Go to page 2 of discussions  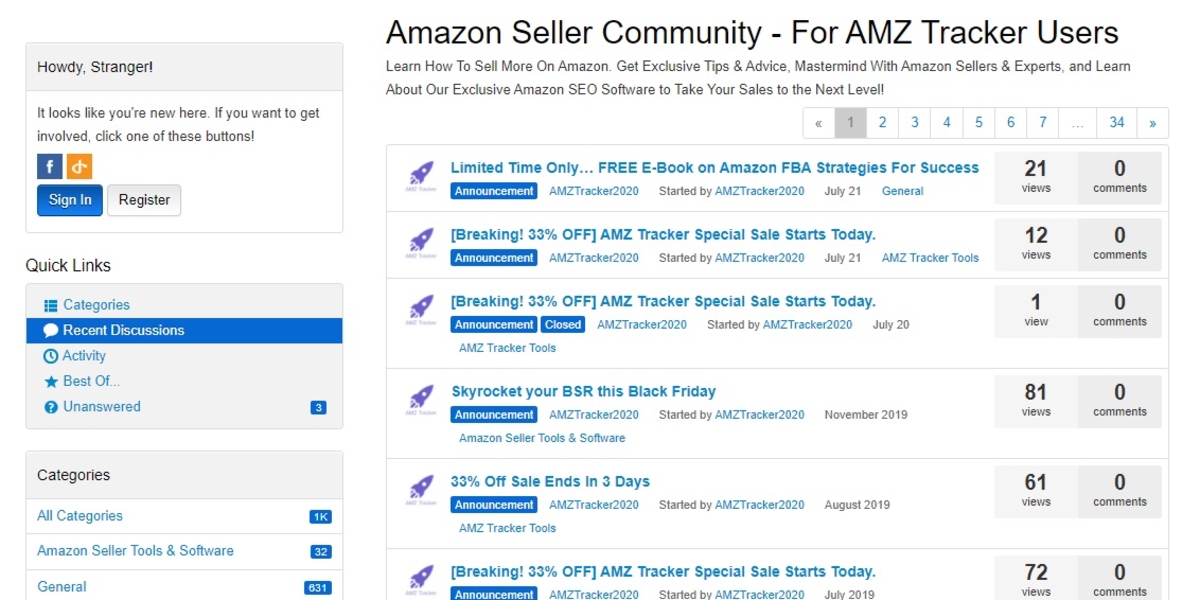(882, 123)
